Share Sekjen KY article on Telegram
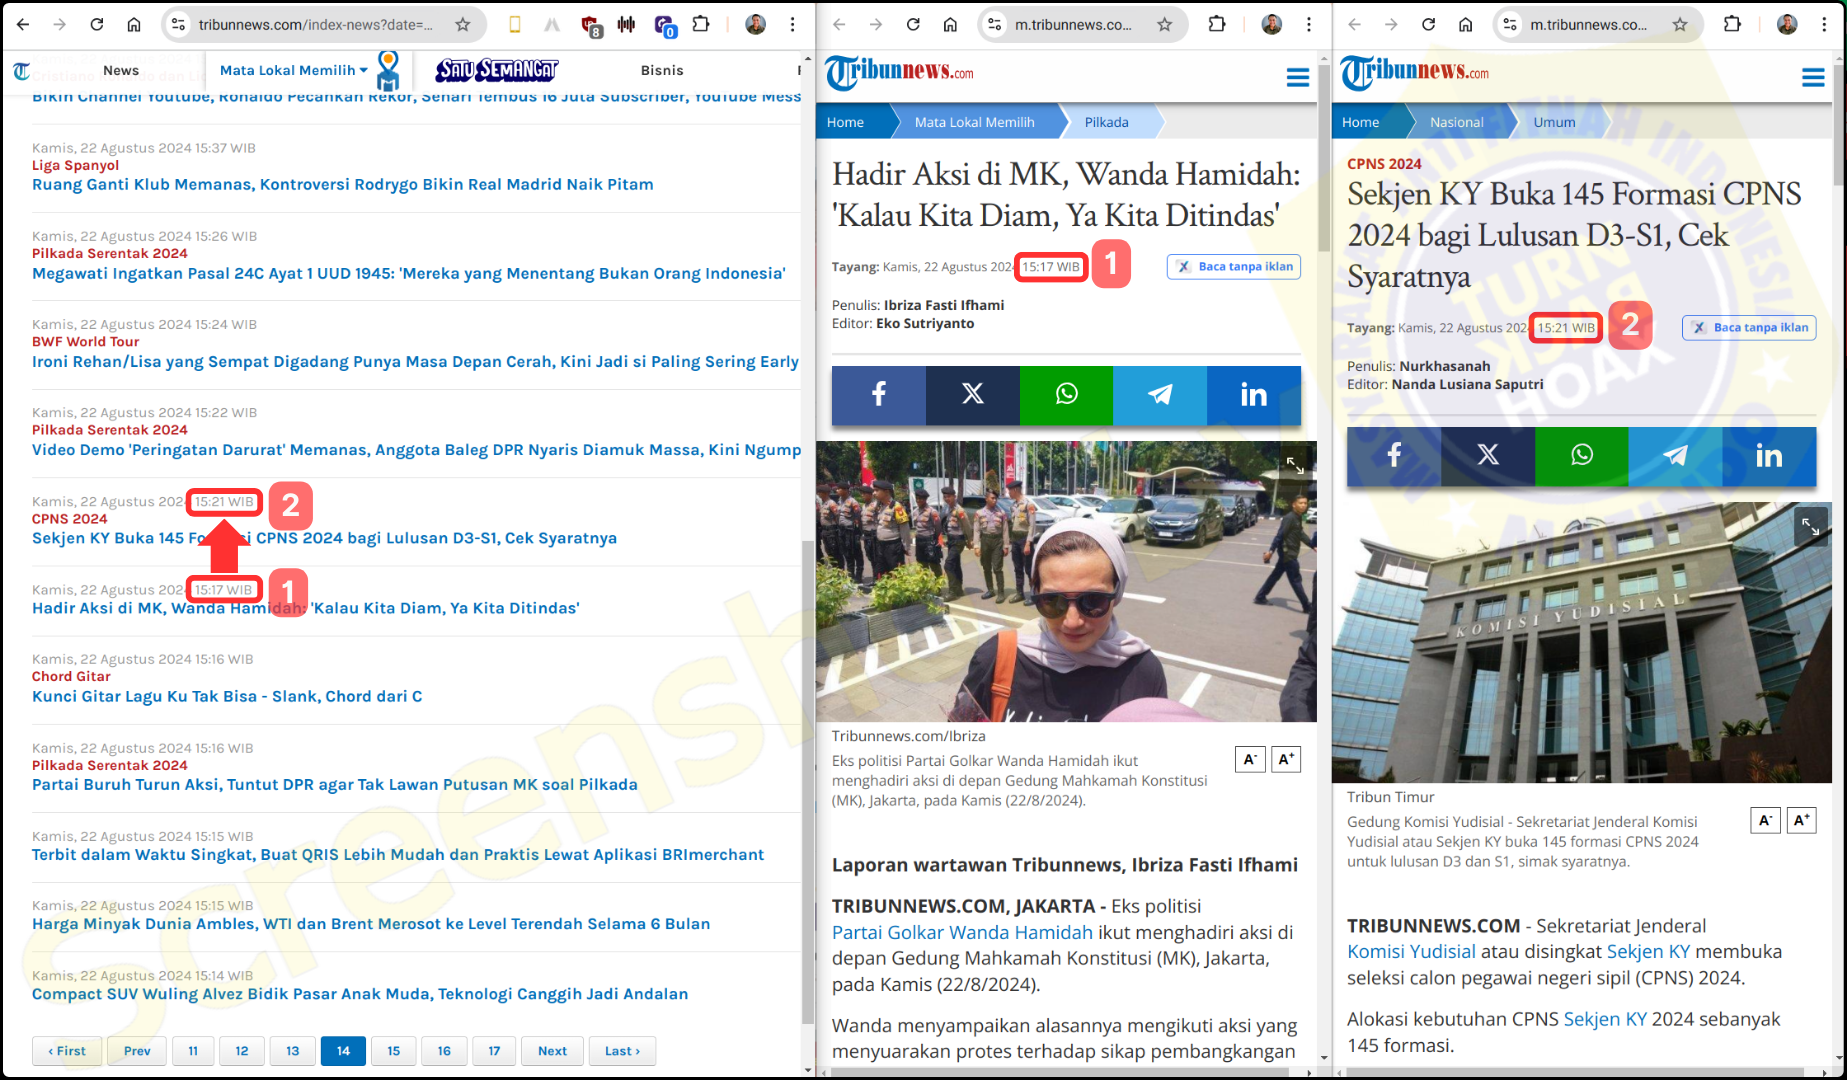The height and width of the screenshot is (1080, 1847). tap(1675, 455)
